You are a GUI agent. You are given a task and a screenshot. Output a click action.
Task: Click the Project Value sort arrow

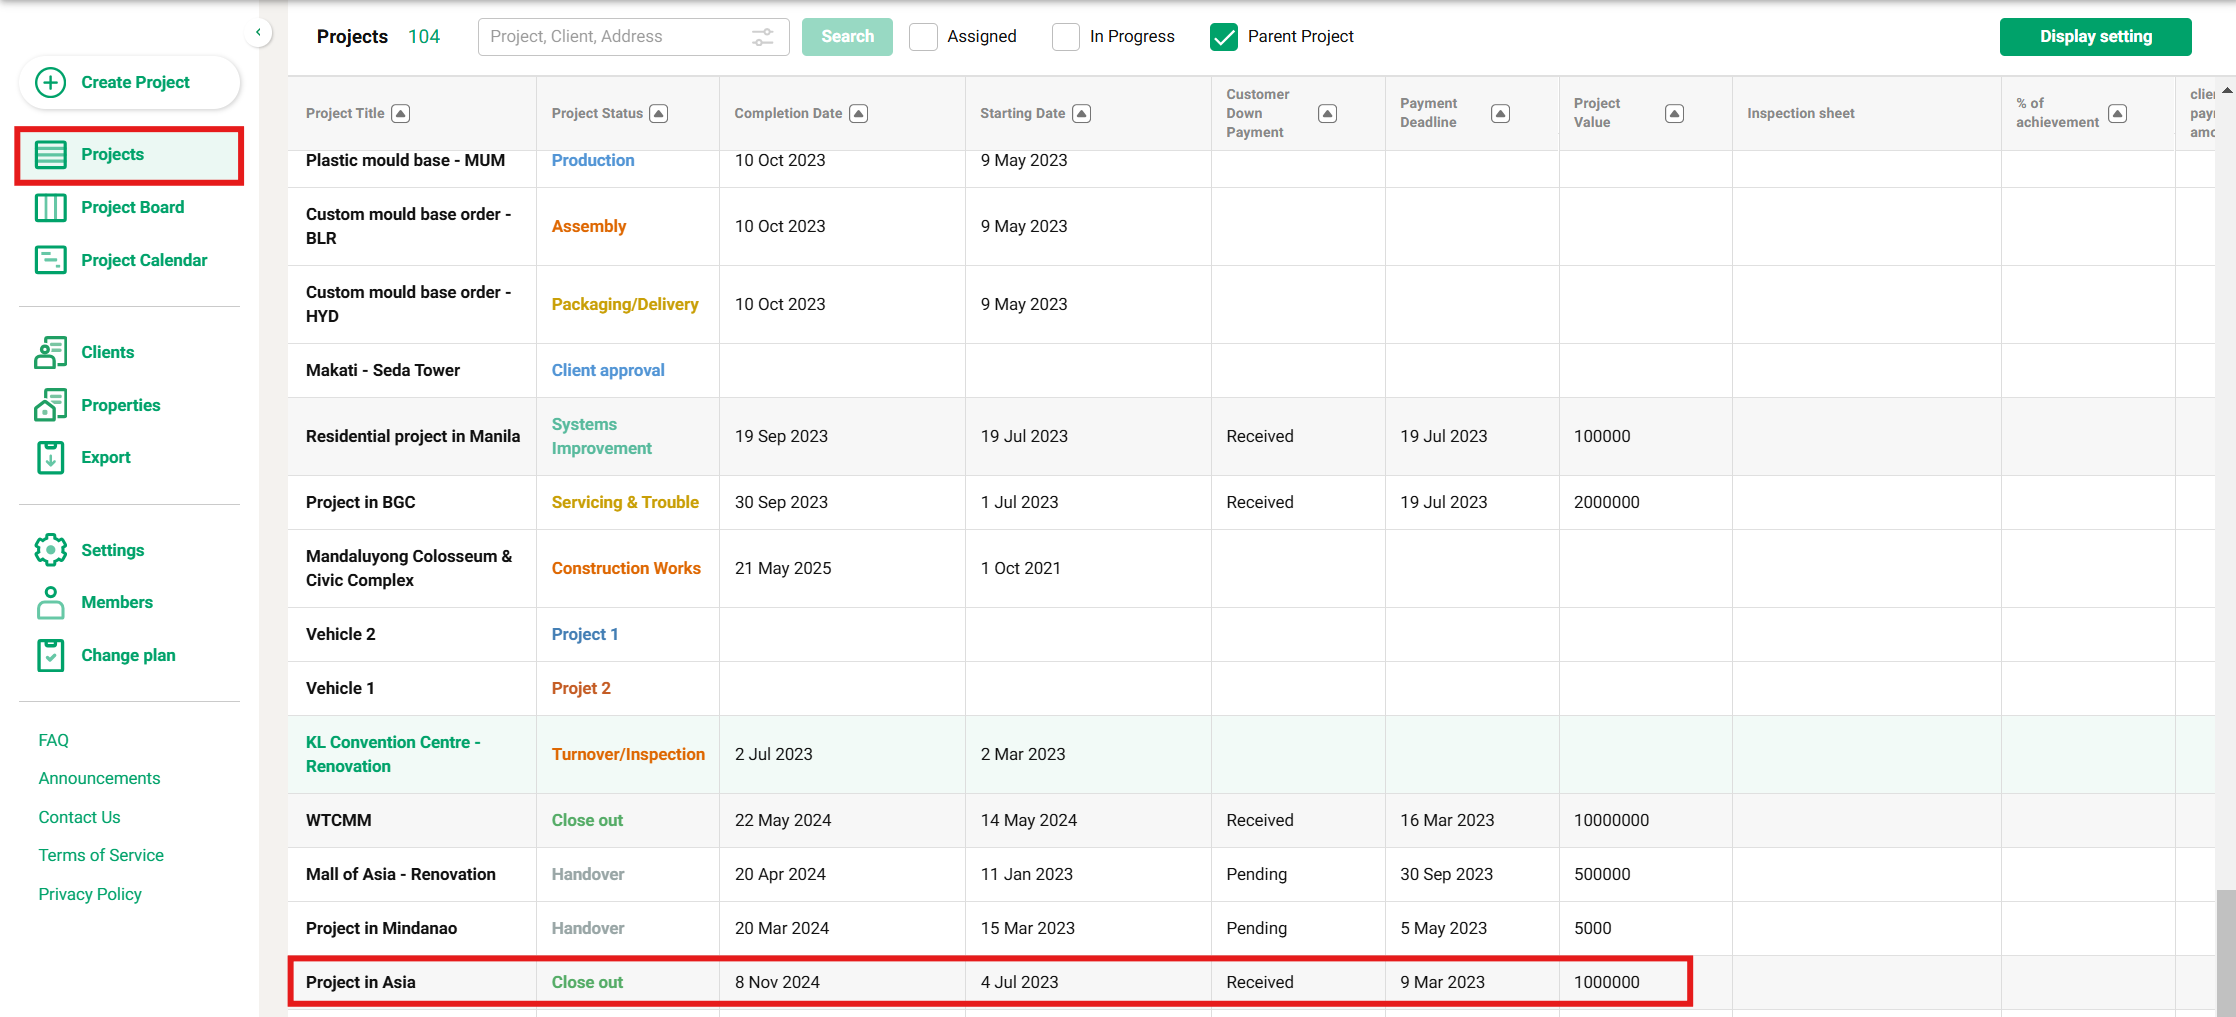coord(1674,114)
